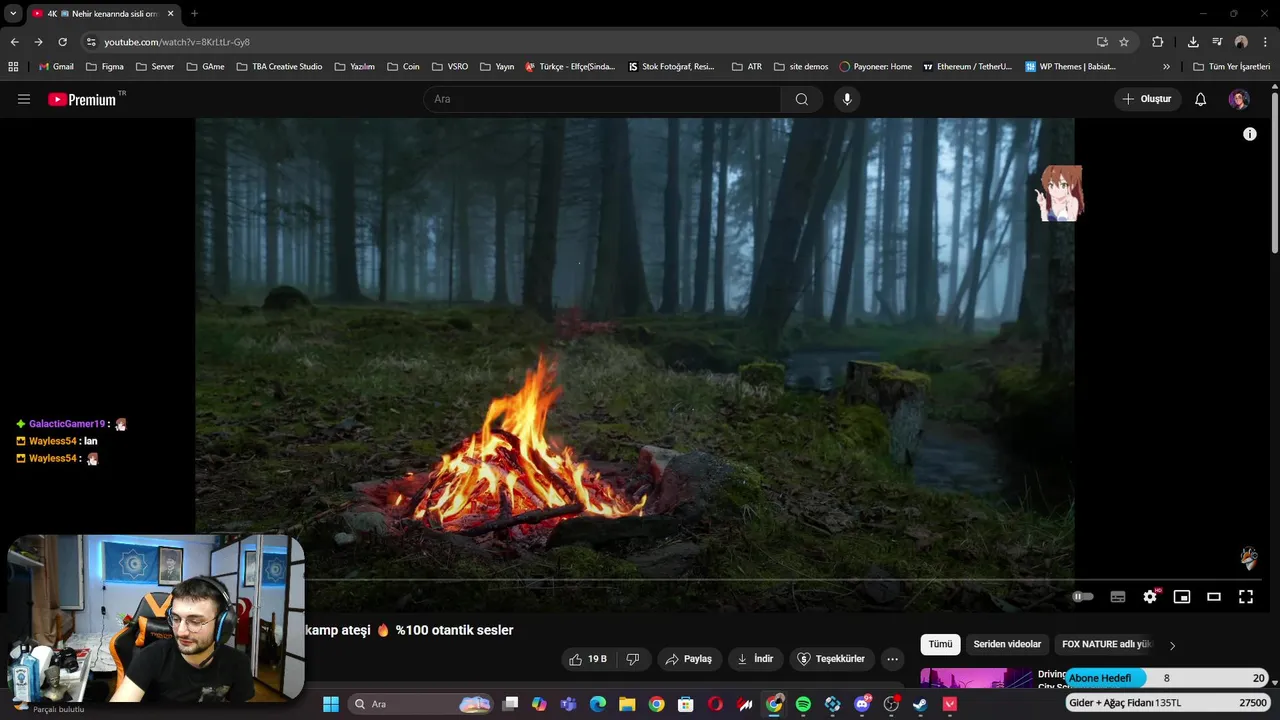Image resolution: width=1280 pixels, height=720 pixels.
Task: Click the YouTube search magnifier button
Action: pos(802,99)
